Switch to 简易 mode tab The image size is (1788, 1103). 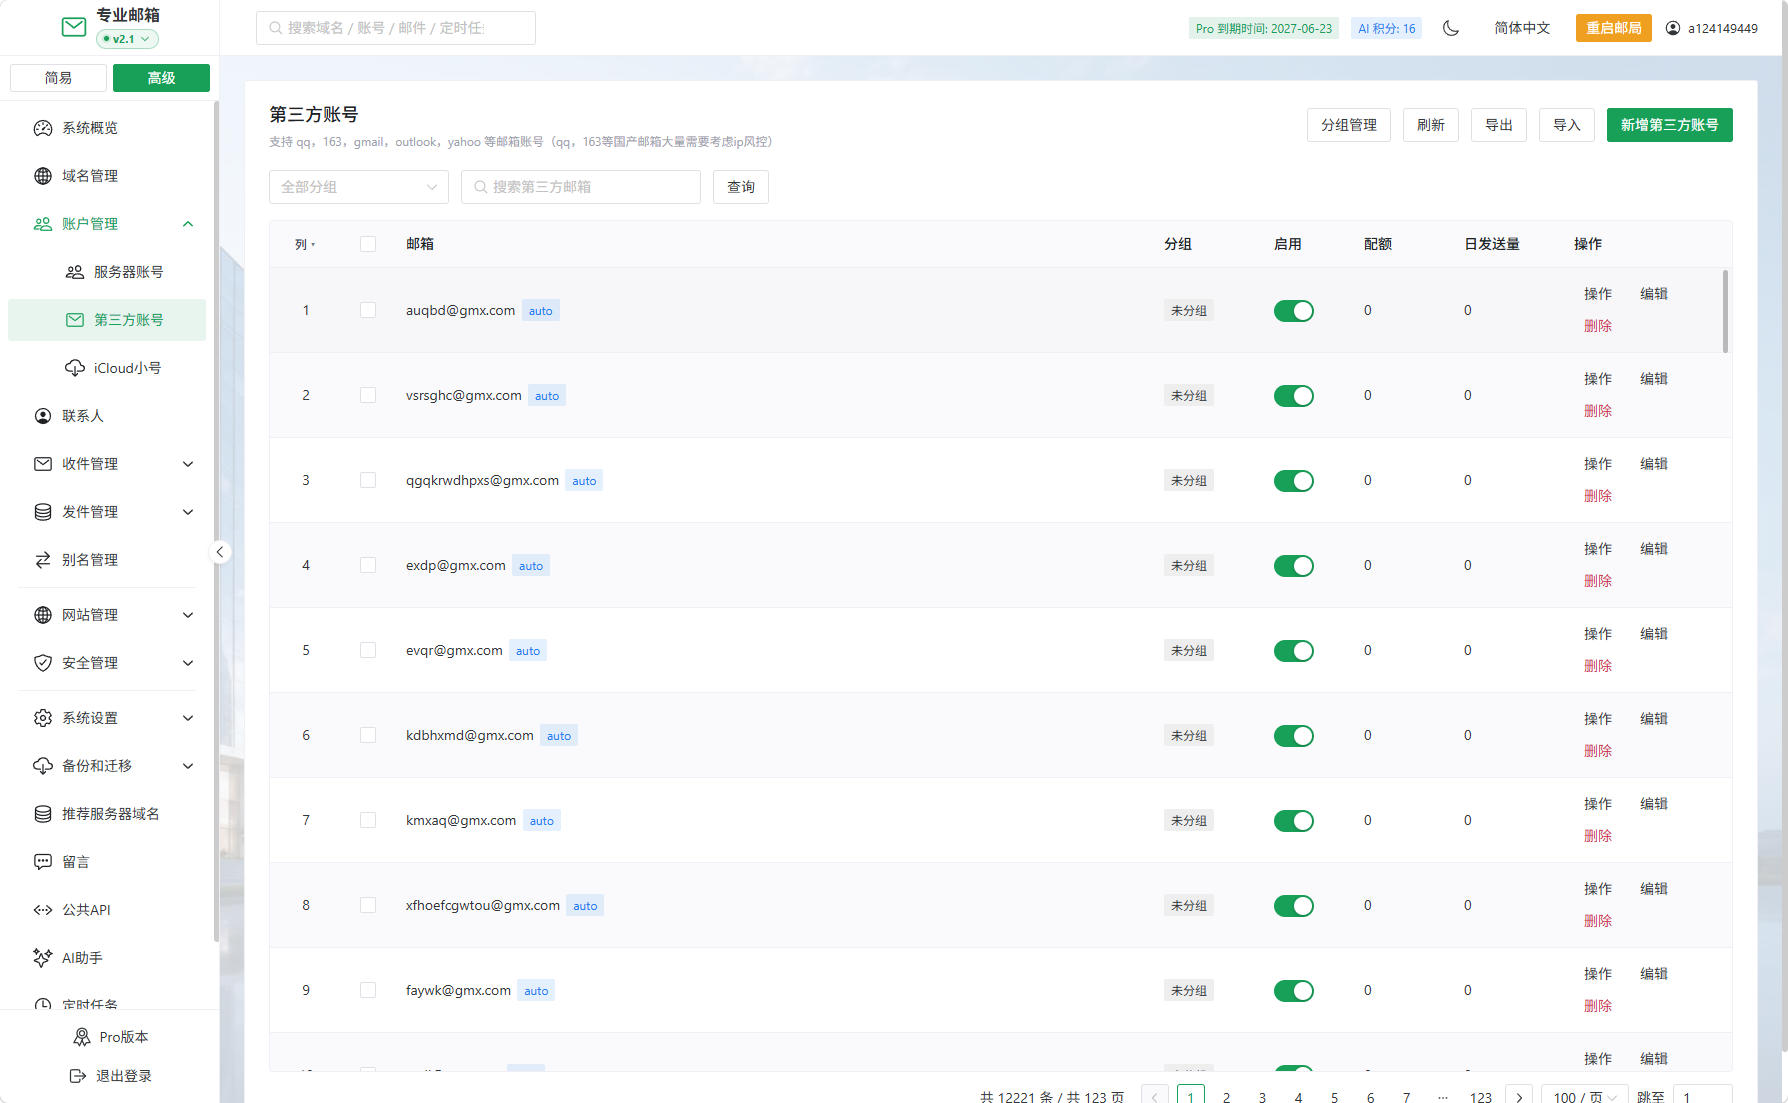click(58, 78)
